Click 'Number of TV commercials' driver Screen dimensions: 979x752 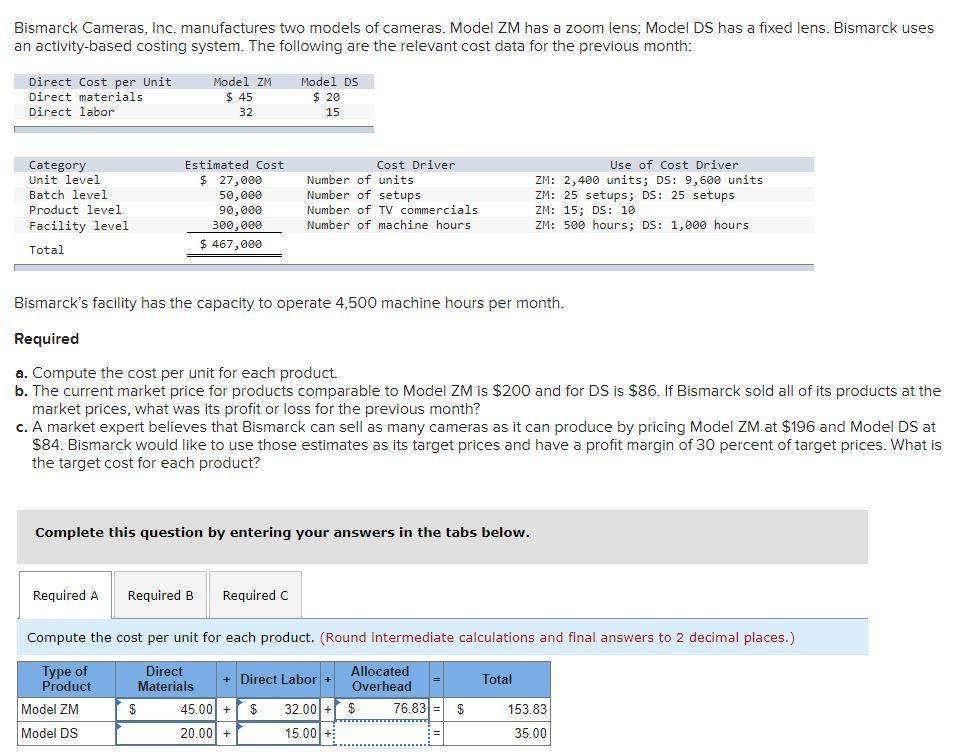click(392, 210)
